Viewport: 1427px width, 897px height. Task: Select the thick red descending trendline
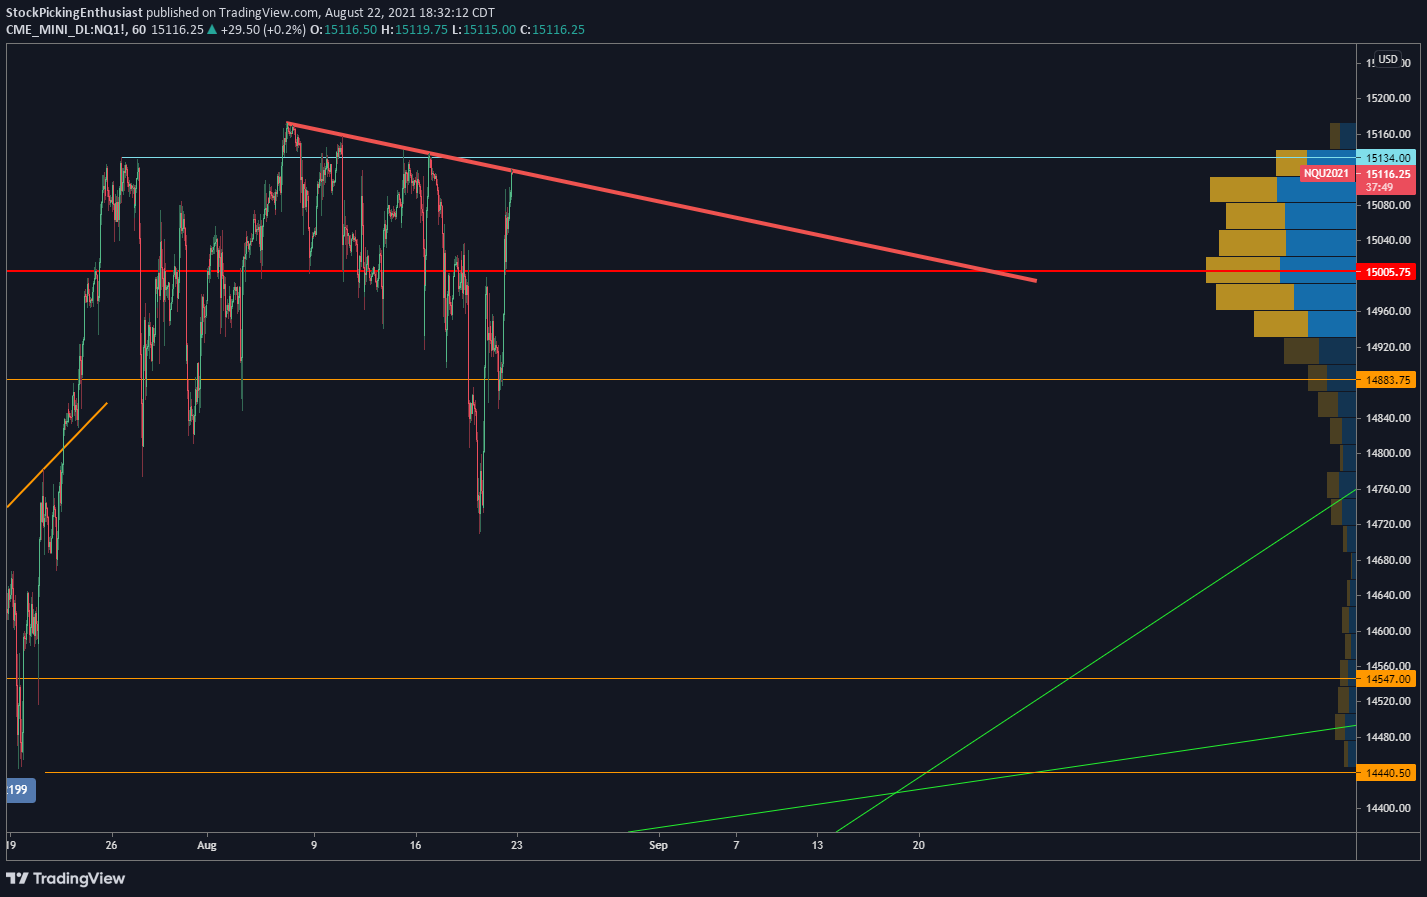point(662,203)
